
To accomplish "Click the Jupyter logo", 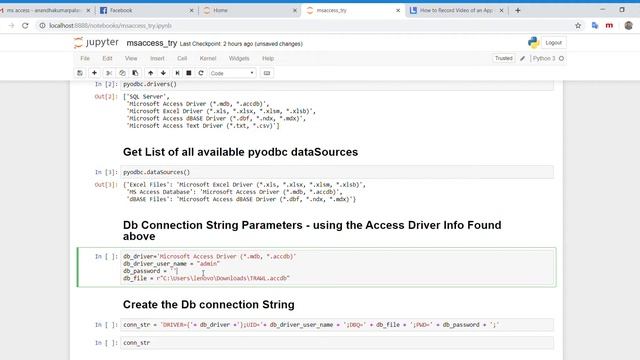I will coord(96,42).
